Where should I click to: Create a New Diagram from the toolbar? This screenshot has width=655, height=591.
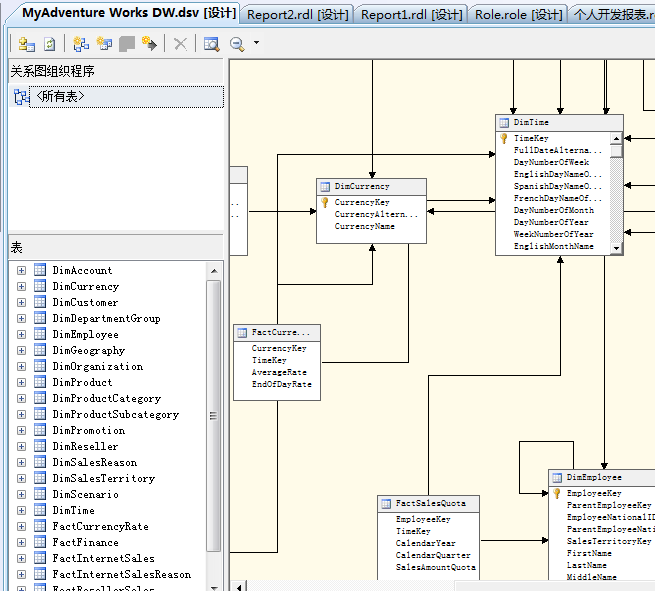[x=81, y=43]
